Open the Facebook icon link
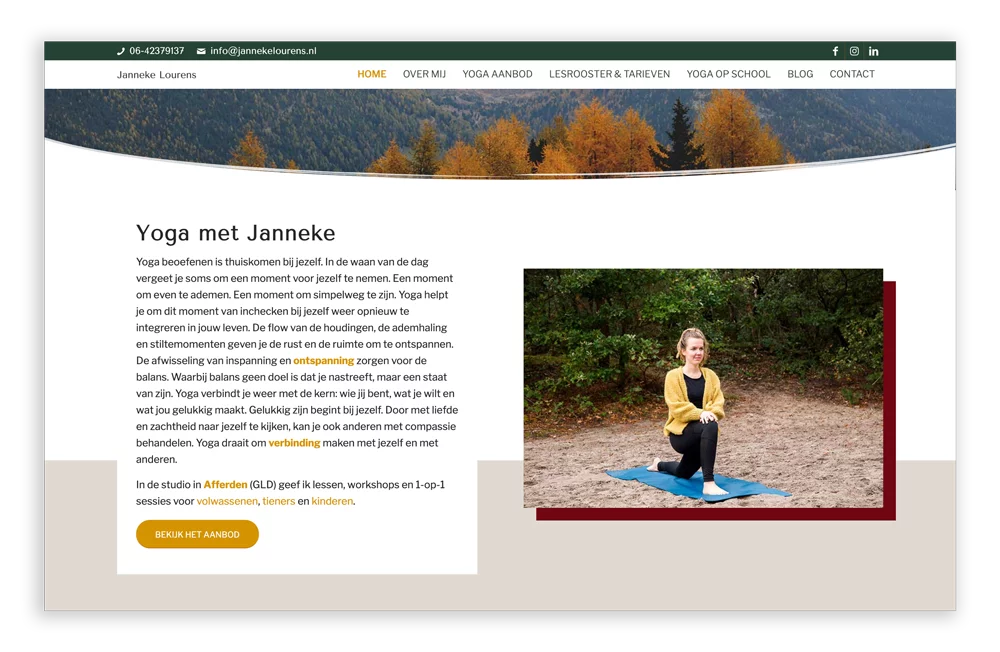 pyautogui.click(x=835, y=51)
